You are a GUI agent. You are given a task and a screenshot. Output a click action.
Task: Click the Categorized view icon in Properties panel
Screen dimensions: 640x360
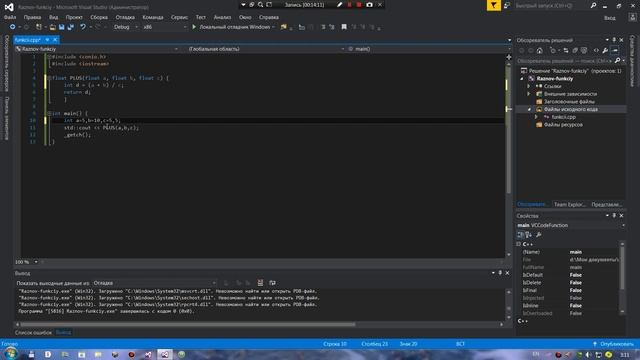pyautogui.click(x=520, y=235)
